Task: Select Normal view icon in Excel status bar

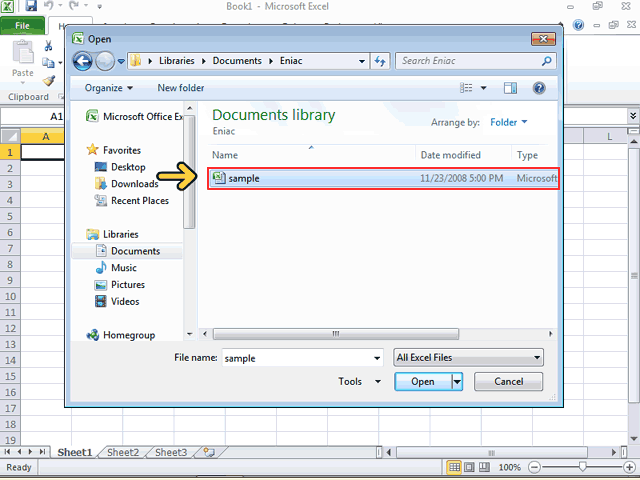Action: point(454,467)
